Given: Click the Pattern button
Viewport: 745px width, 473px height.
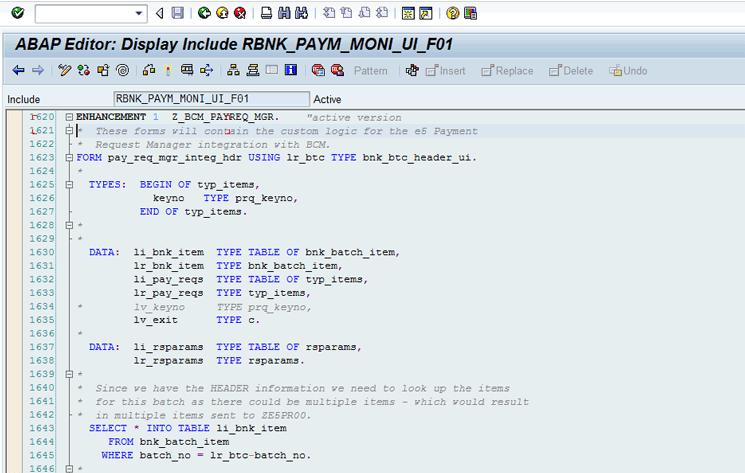Looking at the screenshot, I should point(371,71).
